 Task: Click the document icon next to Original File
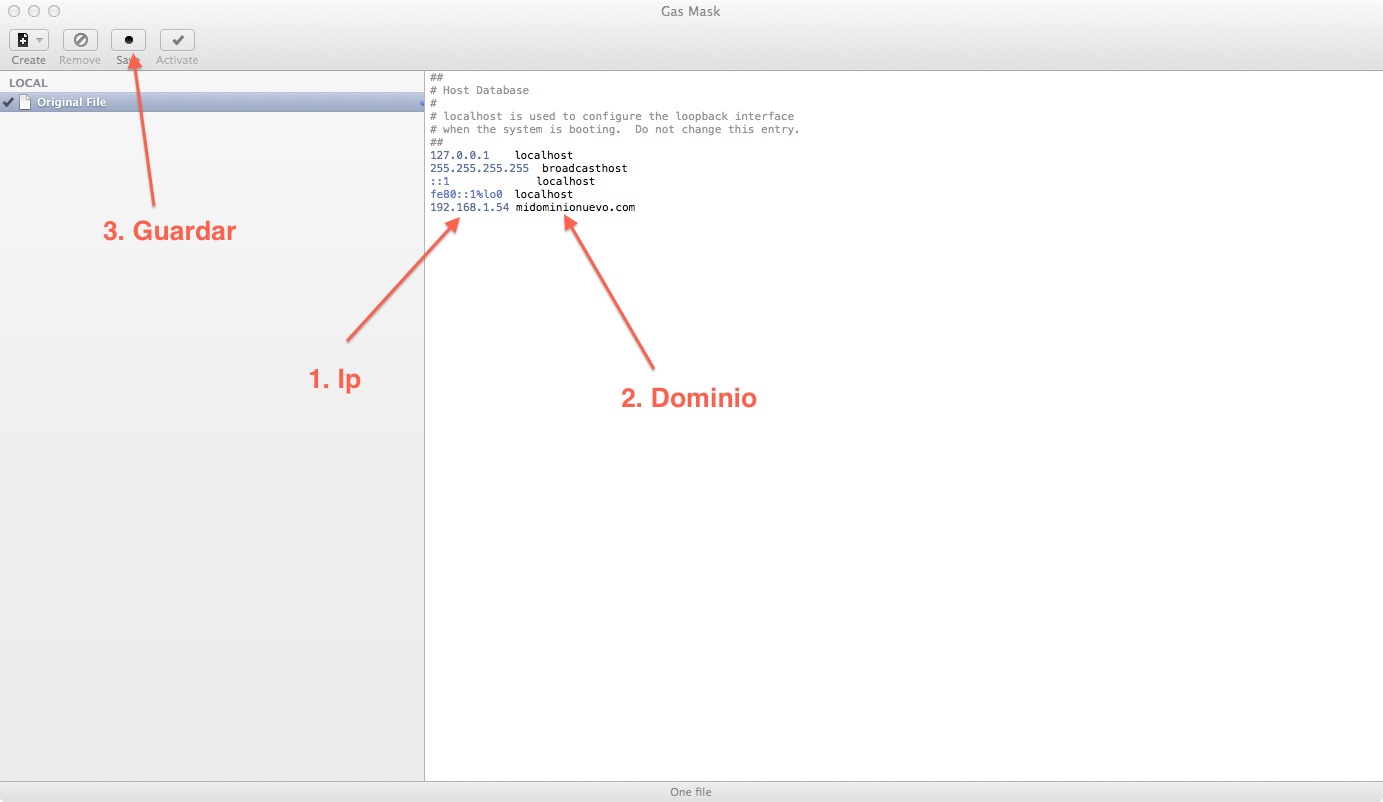coord(25,102)
